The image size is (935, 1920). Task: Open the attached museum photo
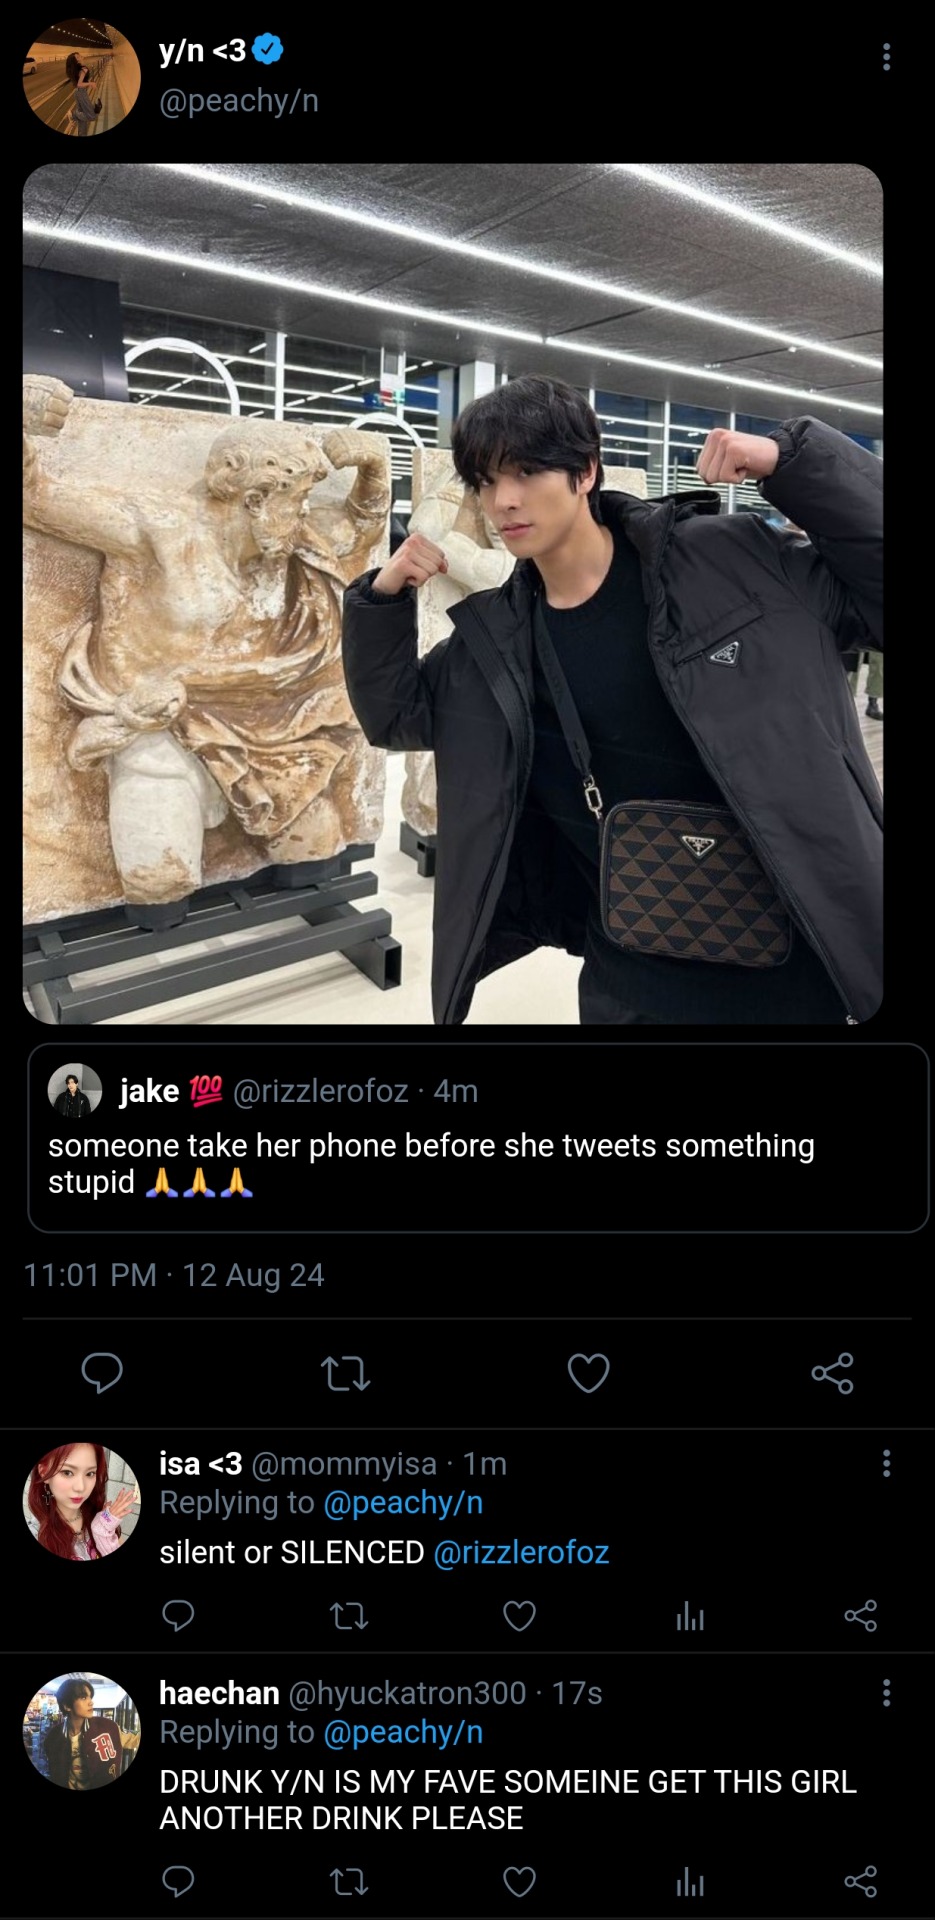point(452,593)
